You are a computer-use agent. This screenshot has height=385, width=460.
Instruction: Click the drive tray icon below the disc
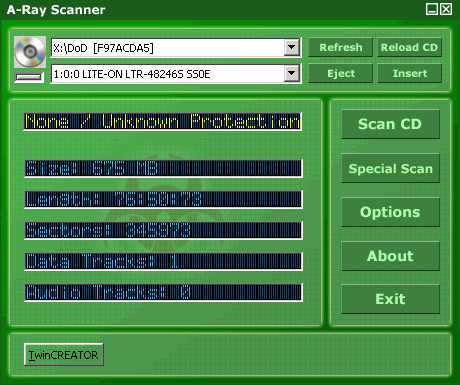click(x=29, y=77)
